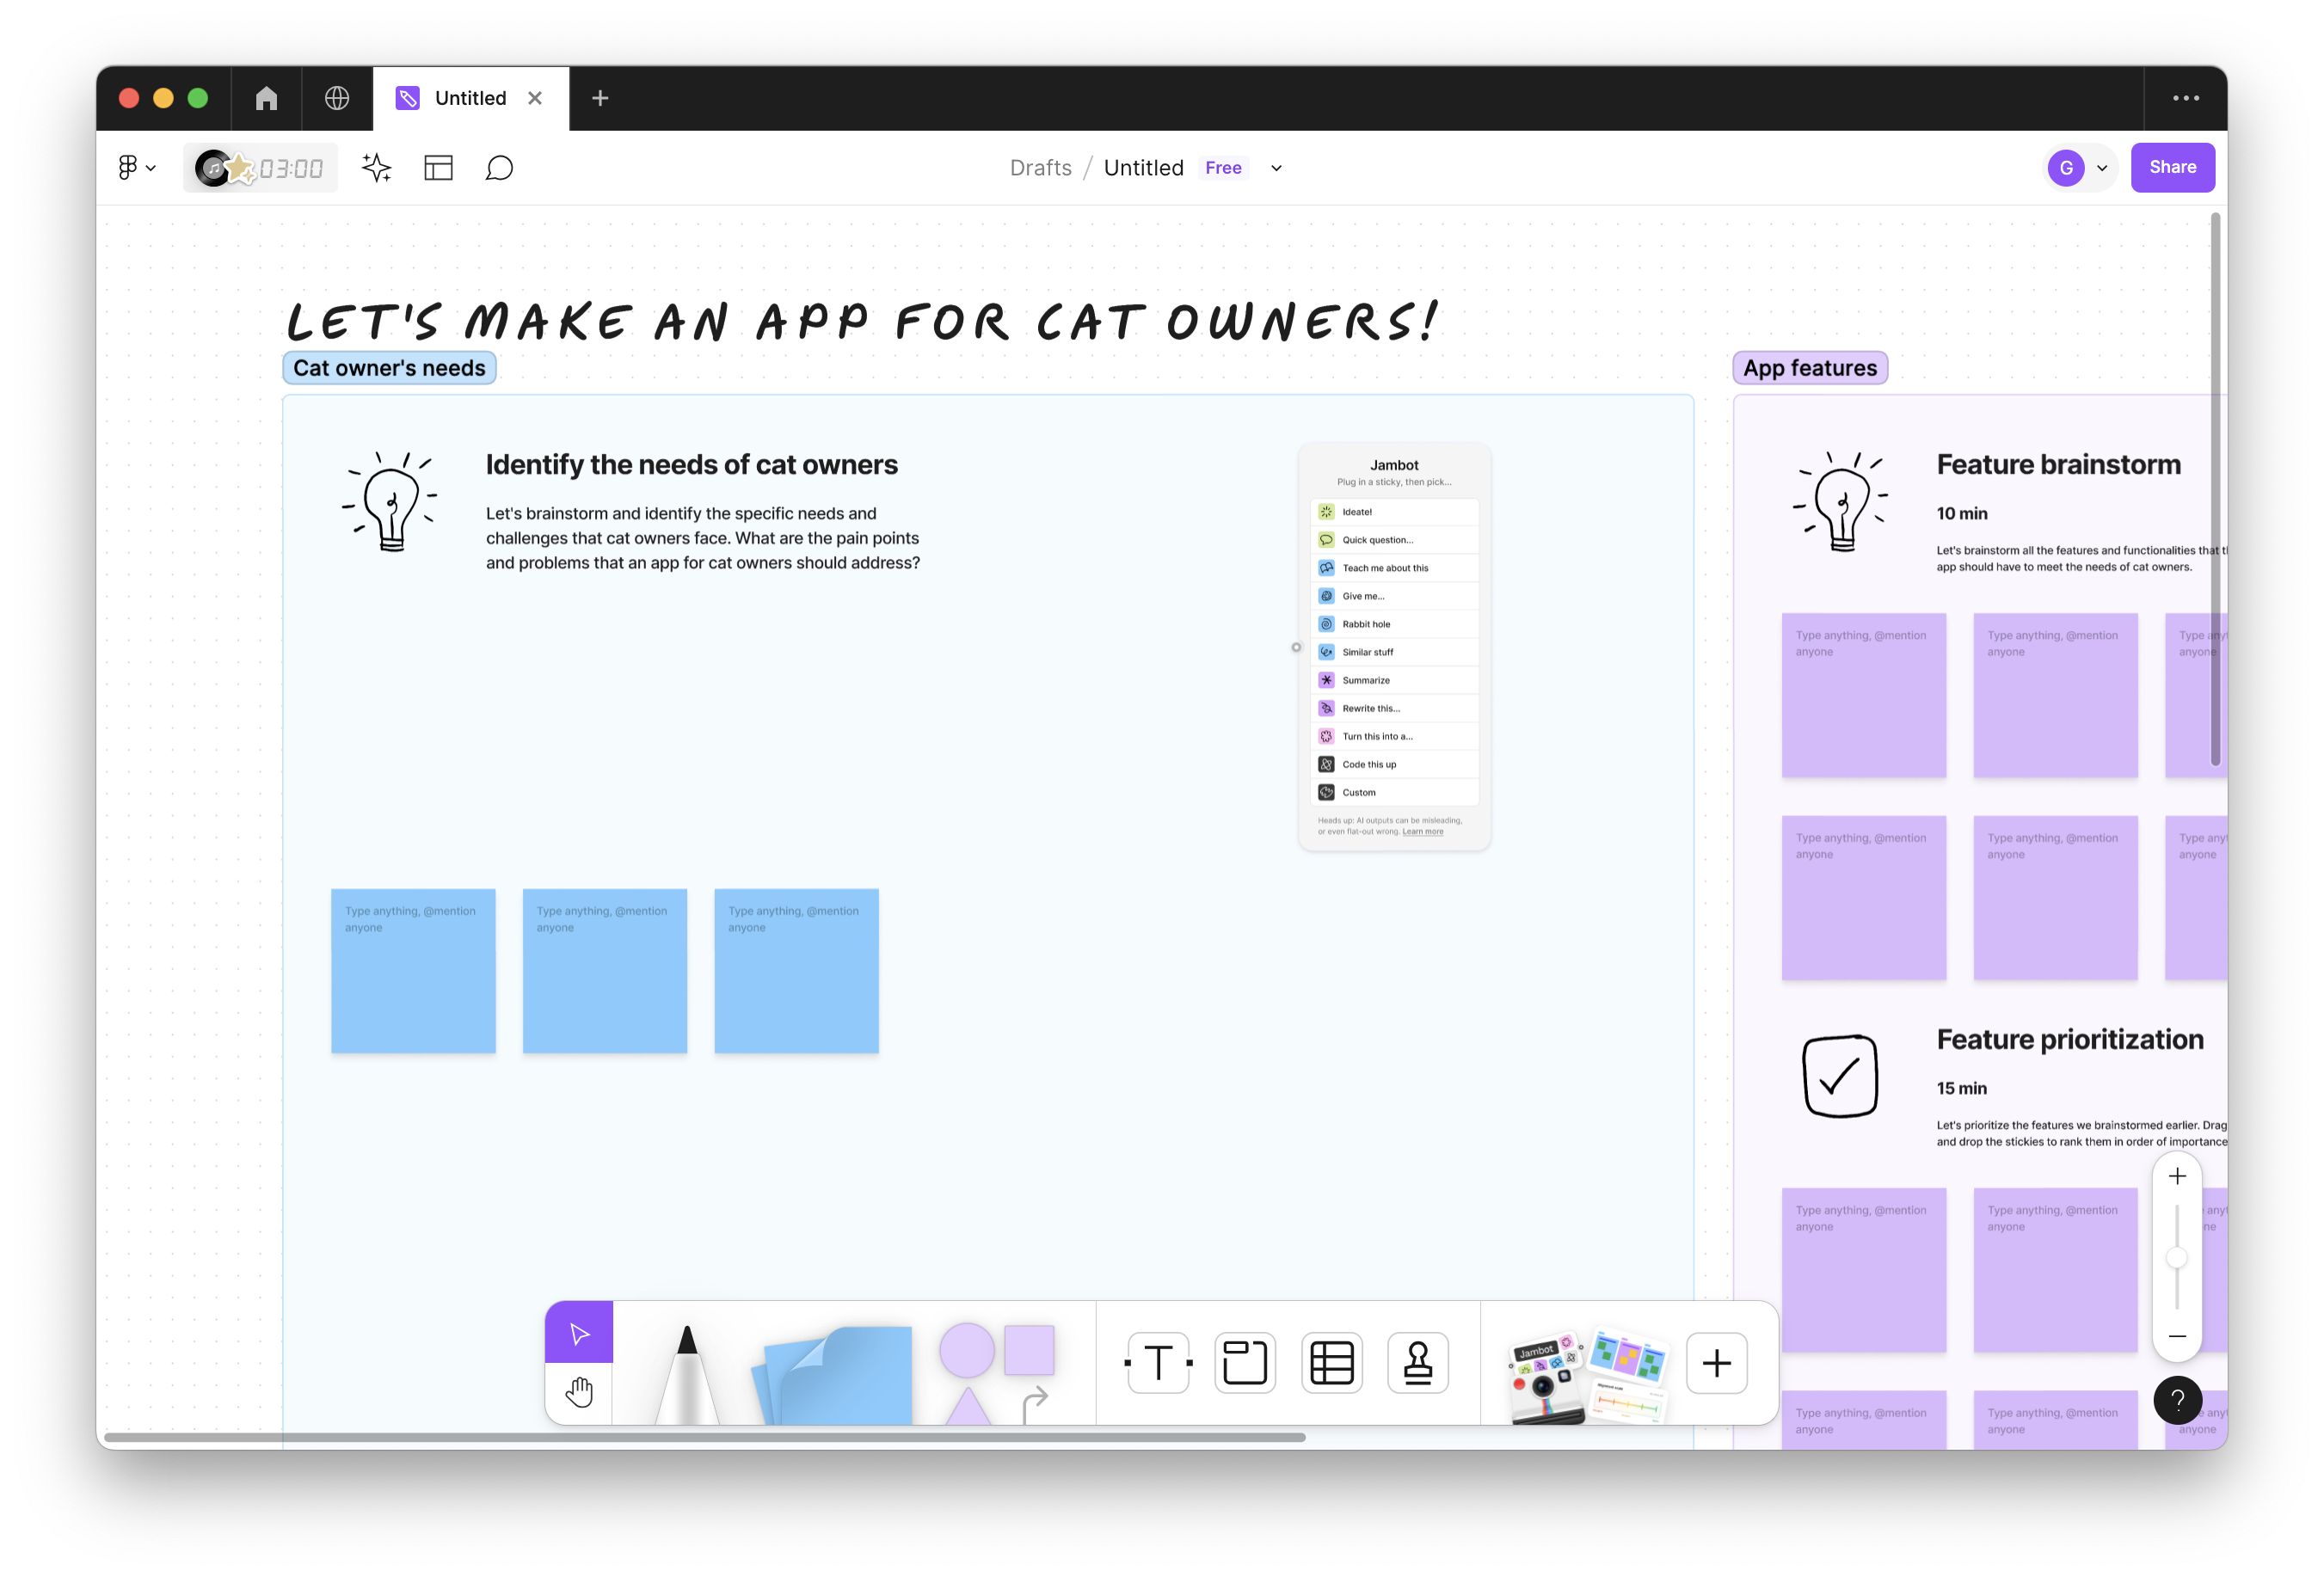Activate the move select arrow tool
The width and height of the screenshot is (2324, 1577).
tap(579, 1333)
